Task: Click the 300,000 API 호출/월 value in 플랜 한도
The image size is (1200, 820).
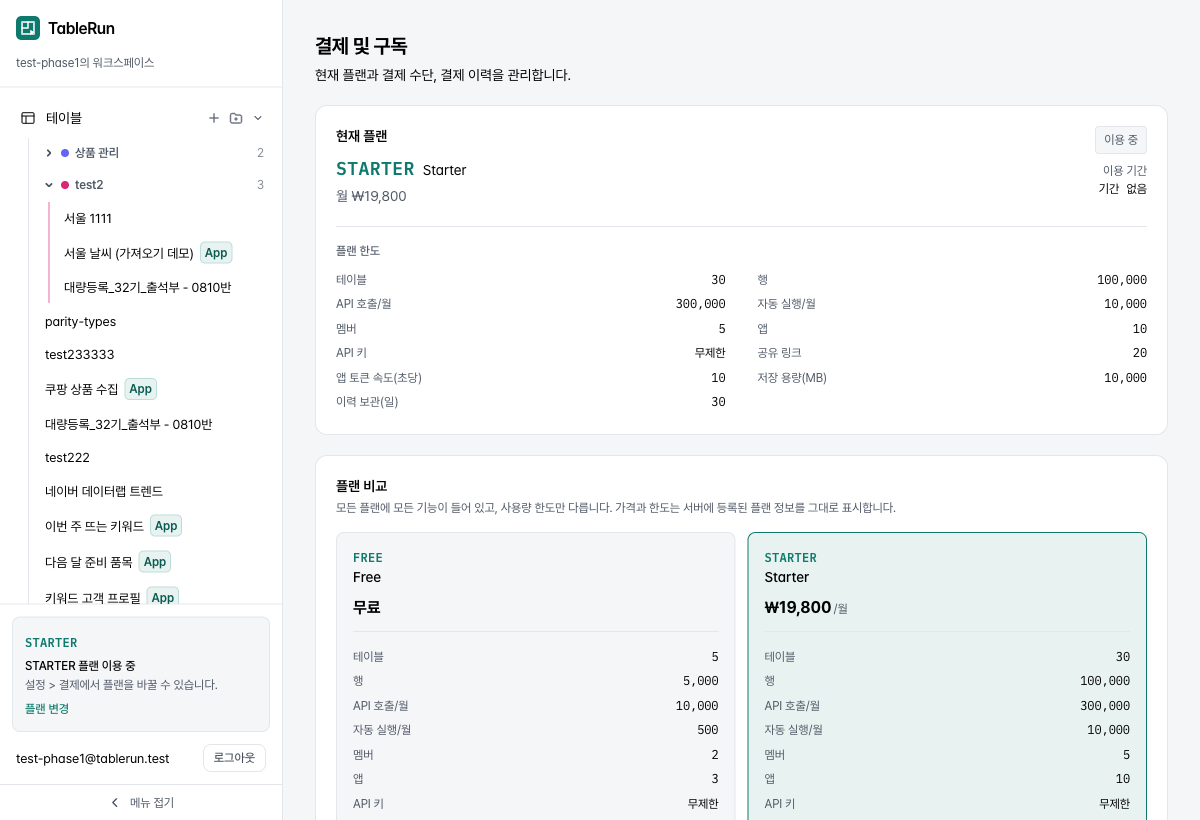Action: coord(701,304)
